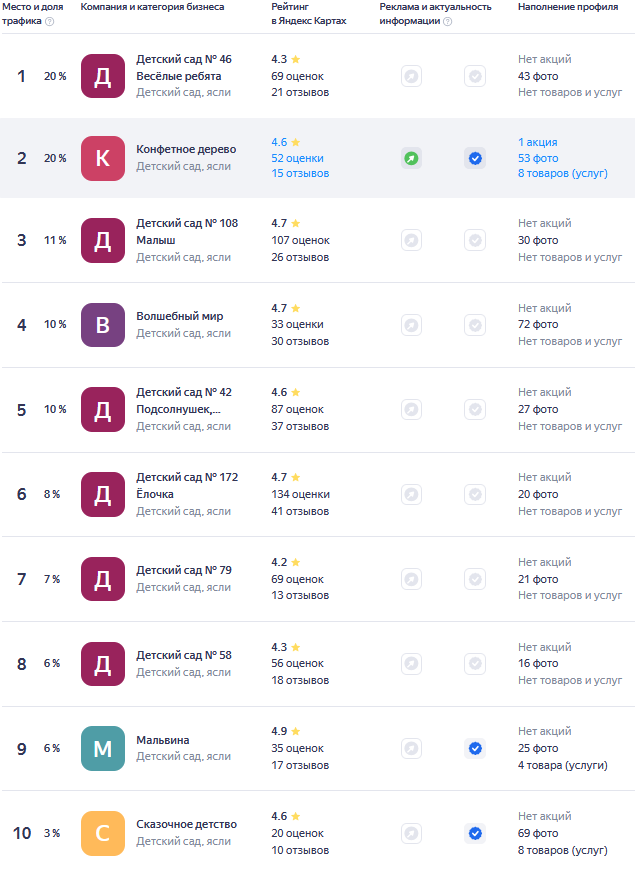Screen dimensions: 635x875
Task: Click the Детский сад № 79 avatar icon
Action: coord(103,579)
